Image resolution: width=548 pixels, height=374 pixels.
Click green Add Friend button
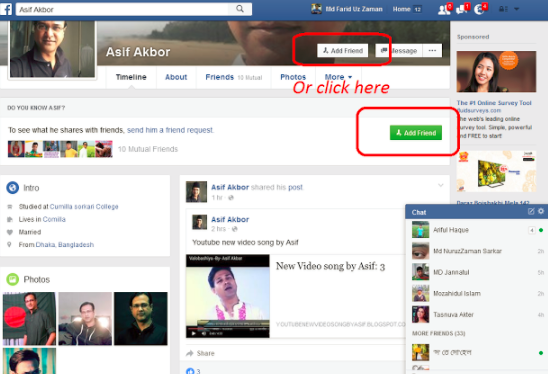pos(416,133)
